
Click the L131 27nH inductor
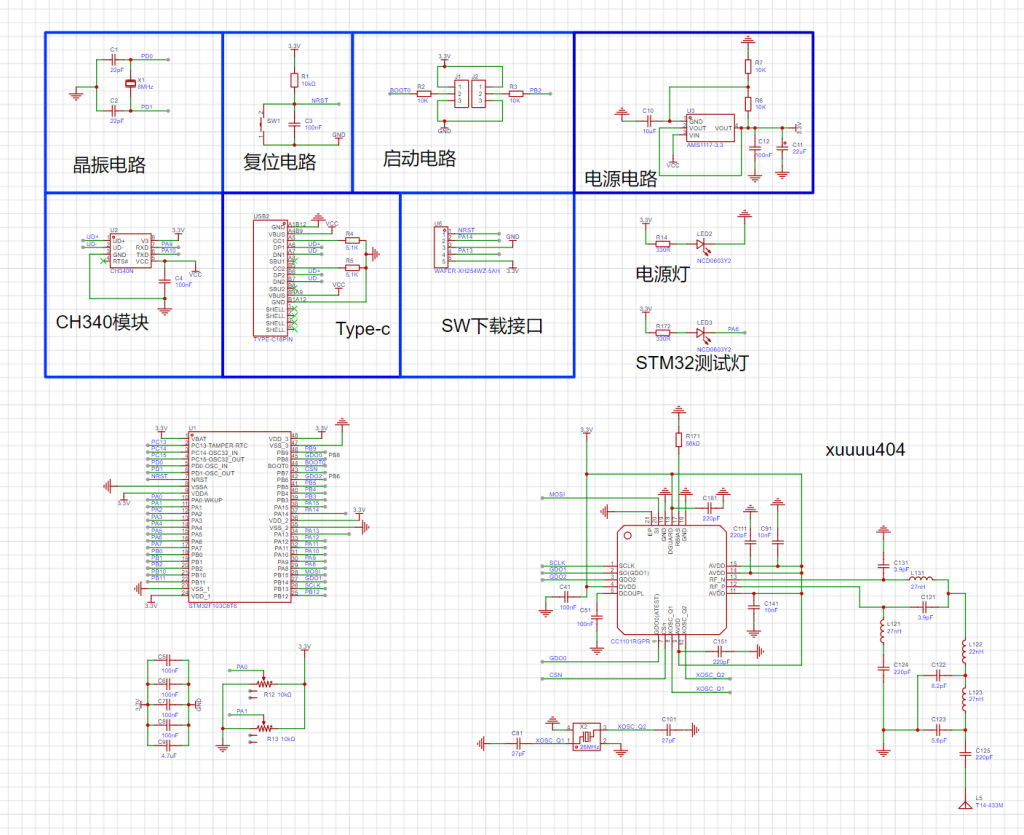pos(919,578)
